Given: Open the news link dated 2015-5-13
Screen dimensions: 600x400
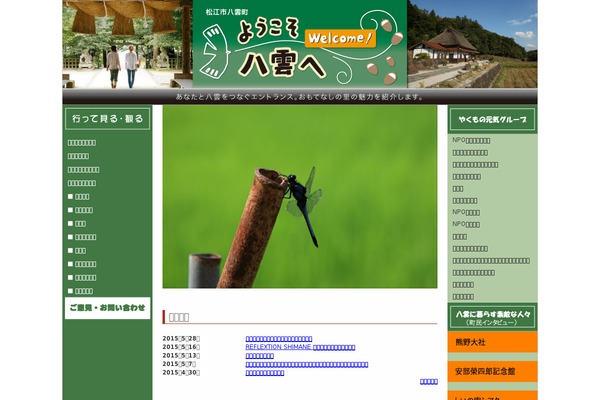Looking at the screenshot, I should pyautogui.click(x=259, y=356).
